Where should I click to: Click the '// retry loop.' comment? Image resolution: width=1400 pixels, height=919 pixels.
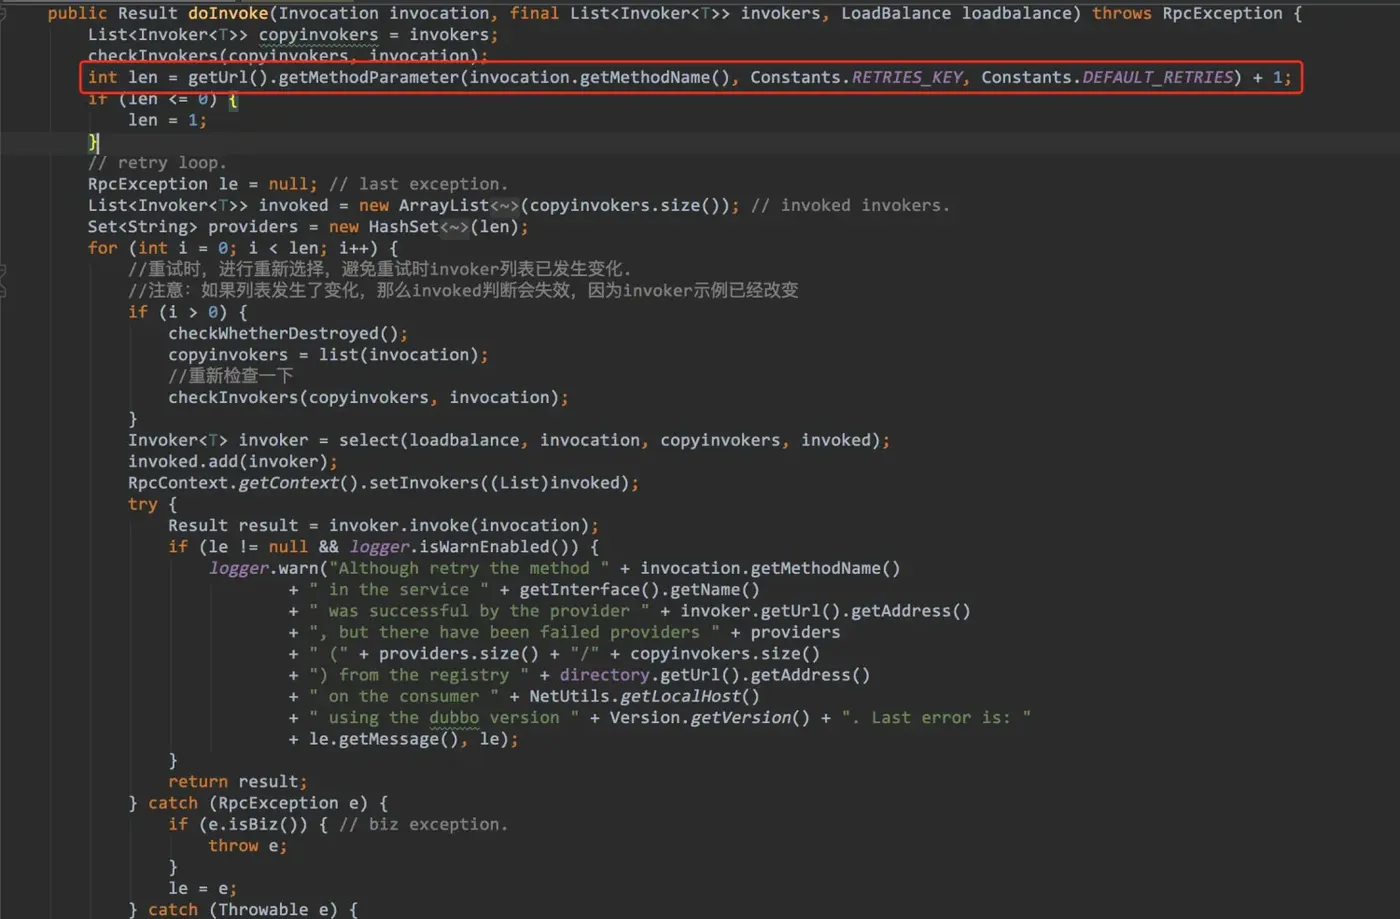[157, 162]
